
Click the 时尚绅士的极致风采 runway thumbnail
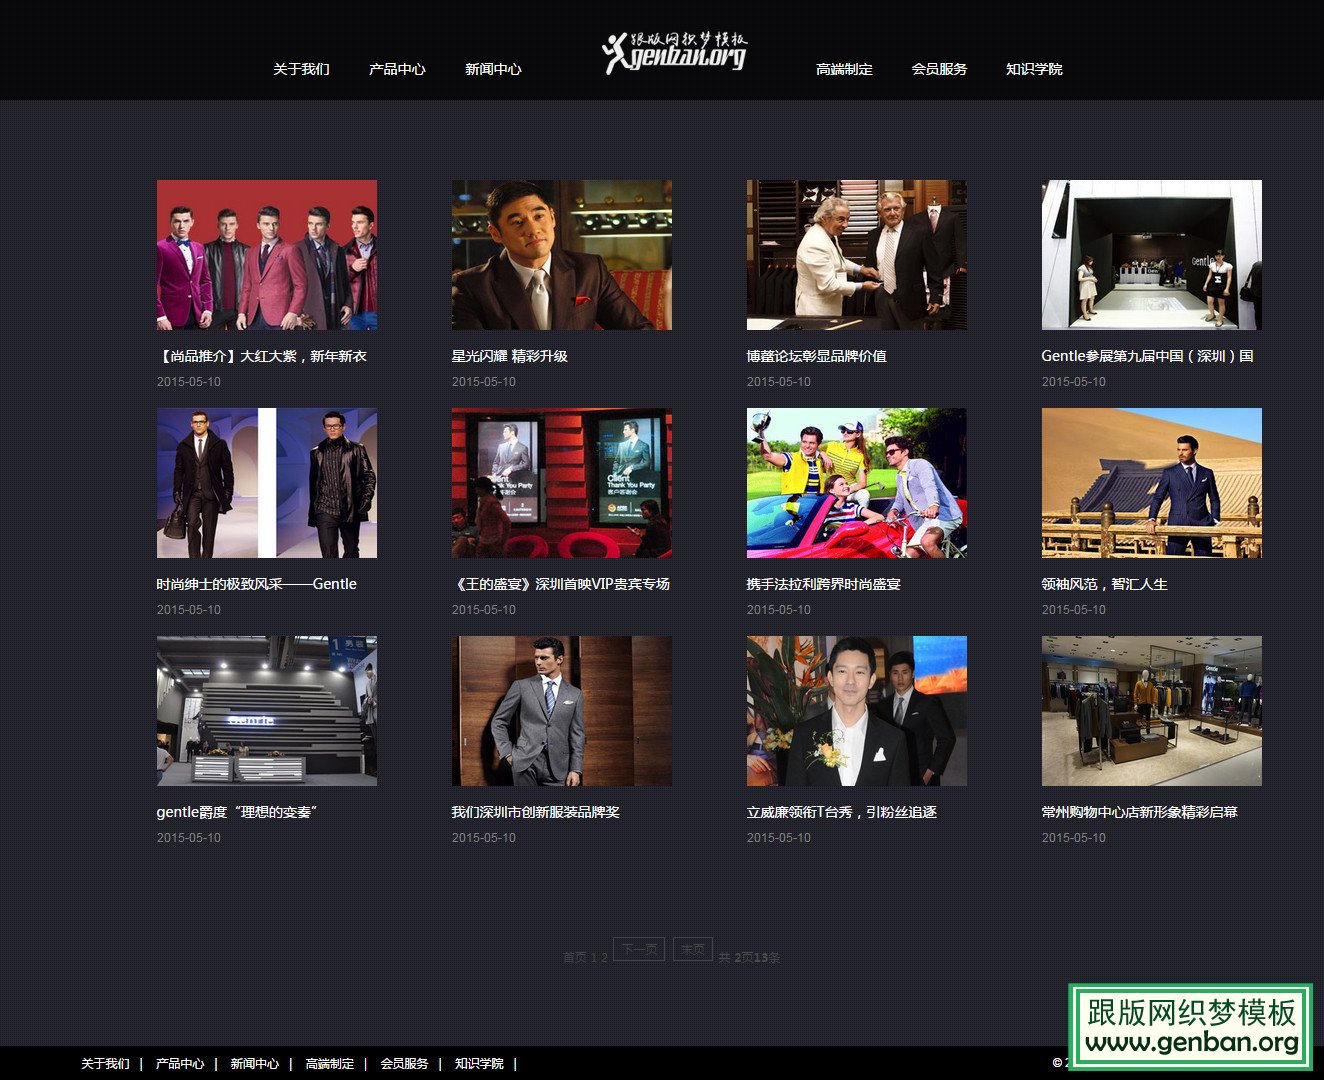(267, 483)
